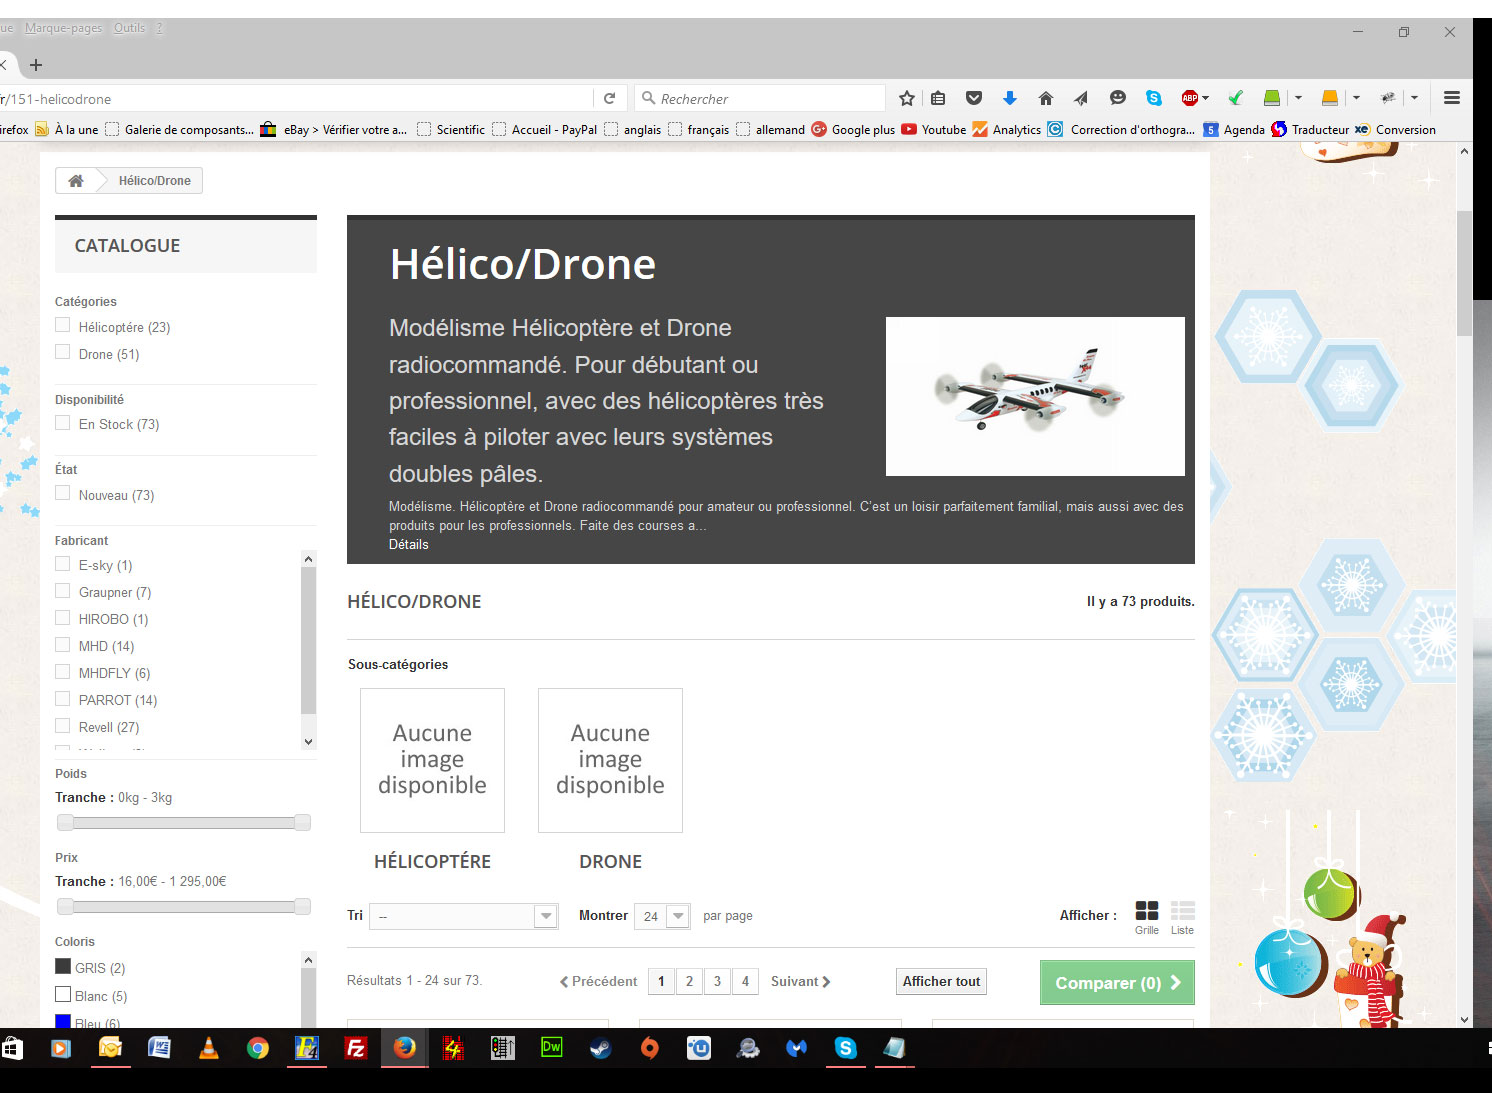Tick the Nouveau (73) state filter
Screen dimensions: 1492x1093
click(63, 493)
